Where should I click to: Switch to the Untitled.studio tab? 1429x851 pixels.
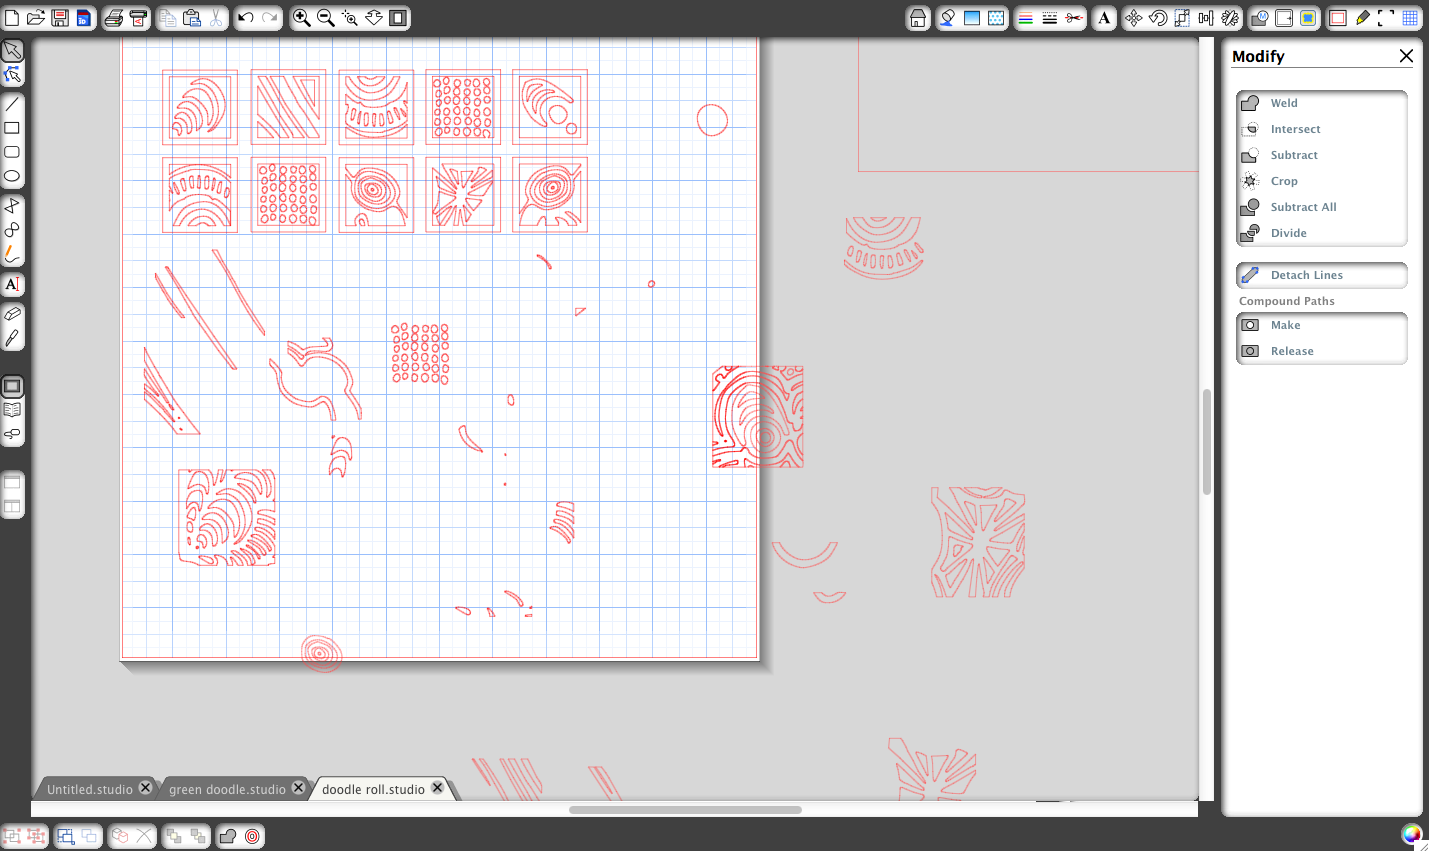click(x=89, y=789)
